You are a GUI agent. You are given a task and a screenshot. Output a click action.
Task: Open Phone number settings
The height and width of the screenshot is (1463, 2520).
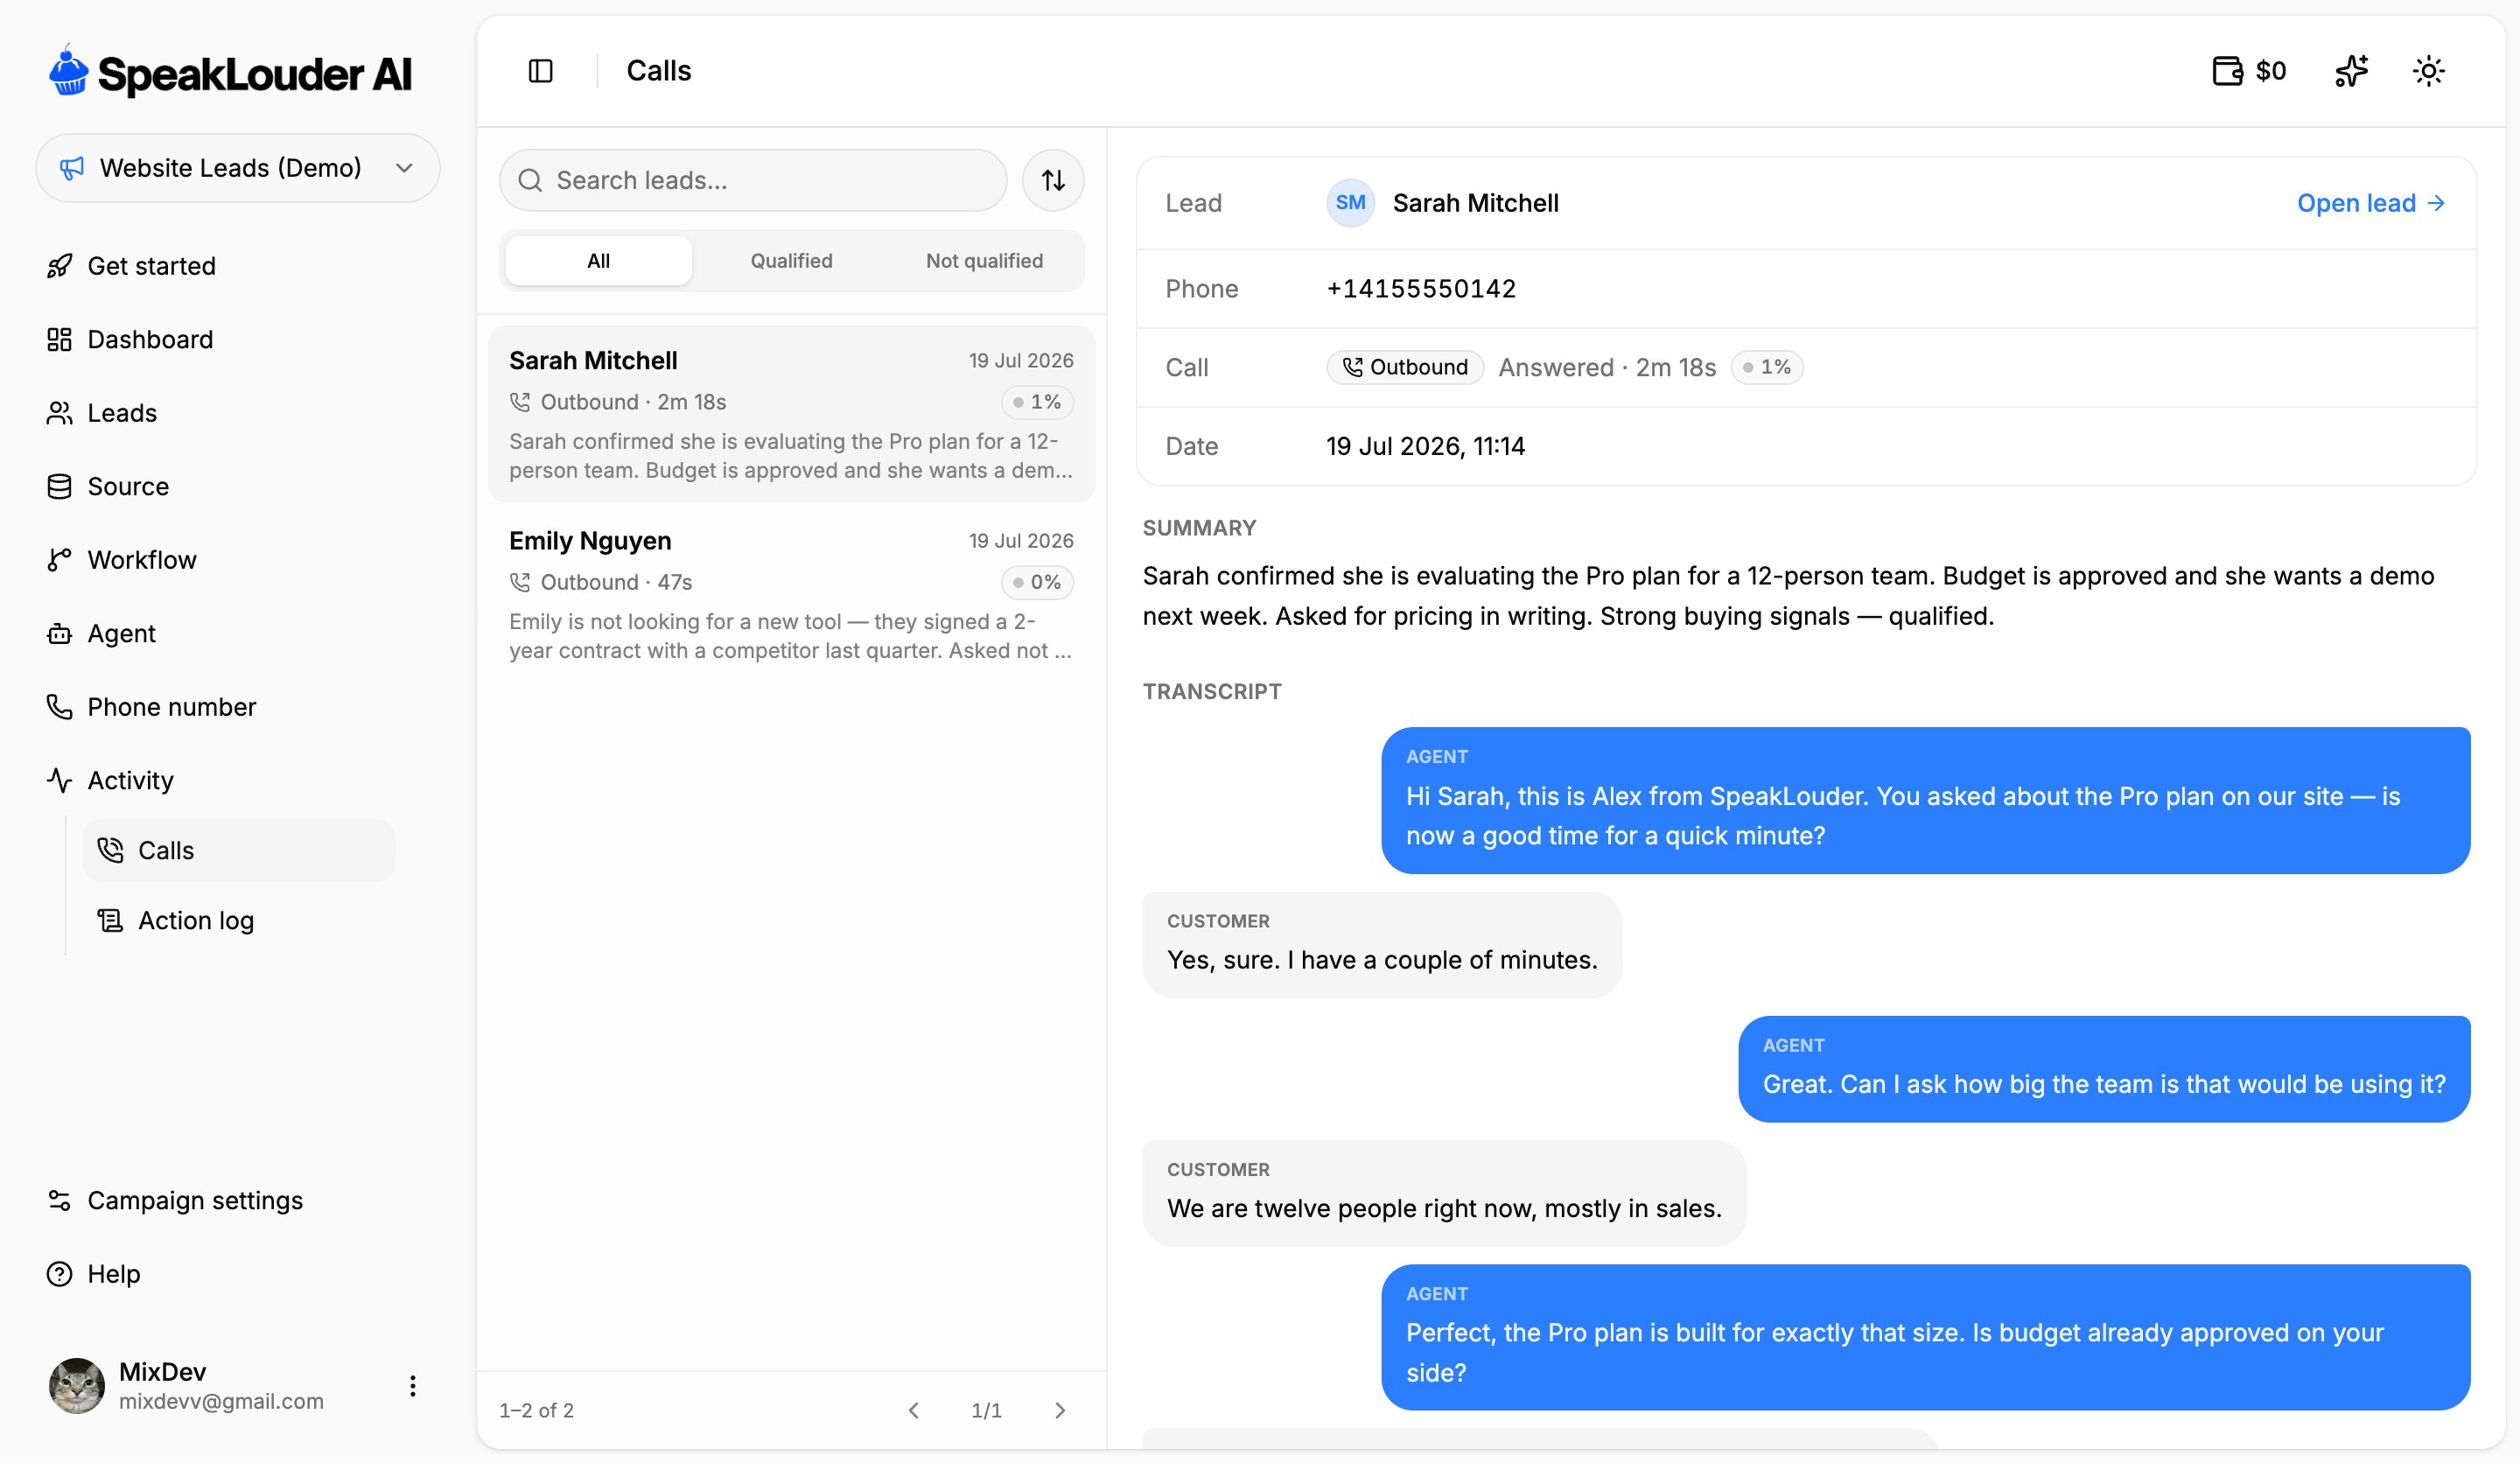(x=171, y=707)
